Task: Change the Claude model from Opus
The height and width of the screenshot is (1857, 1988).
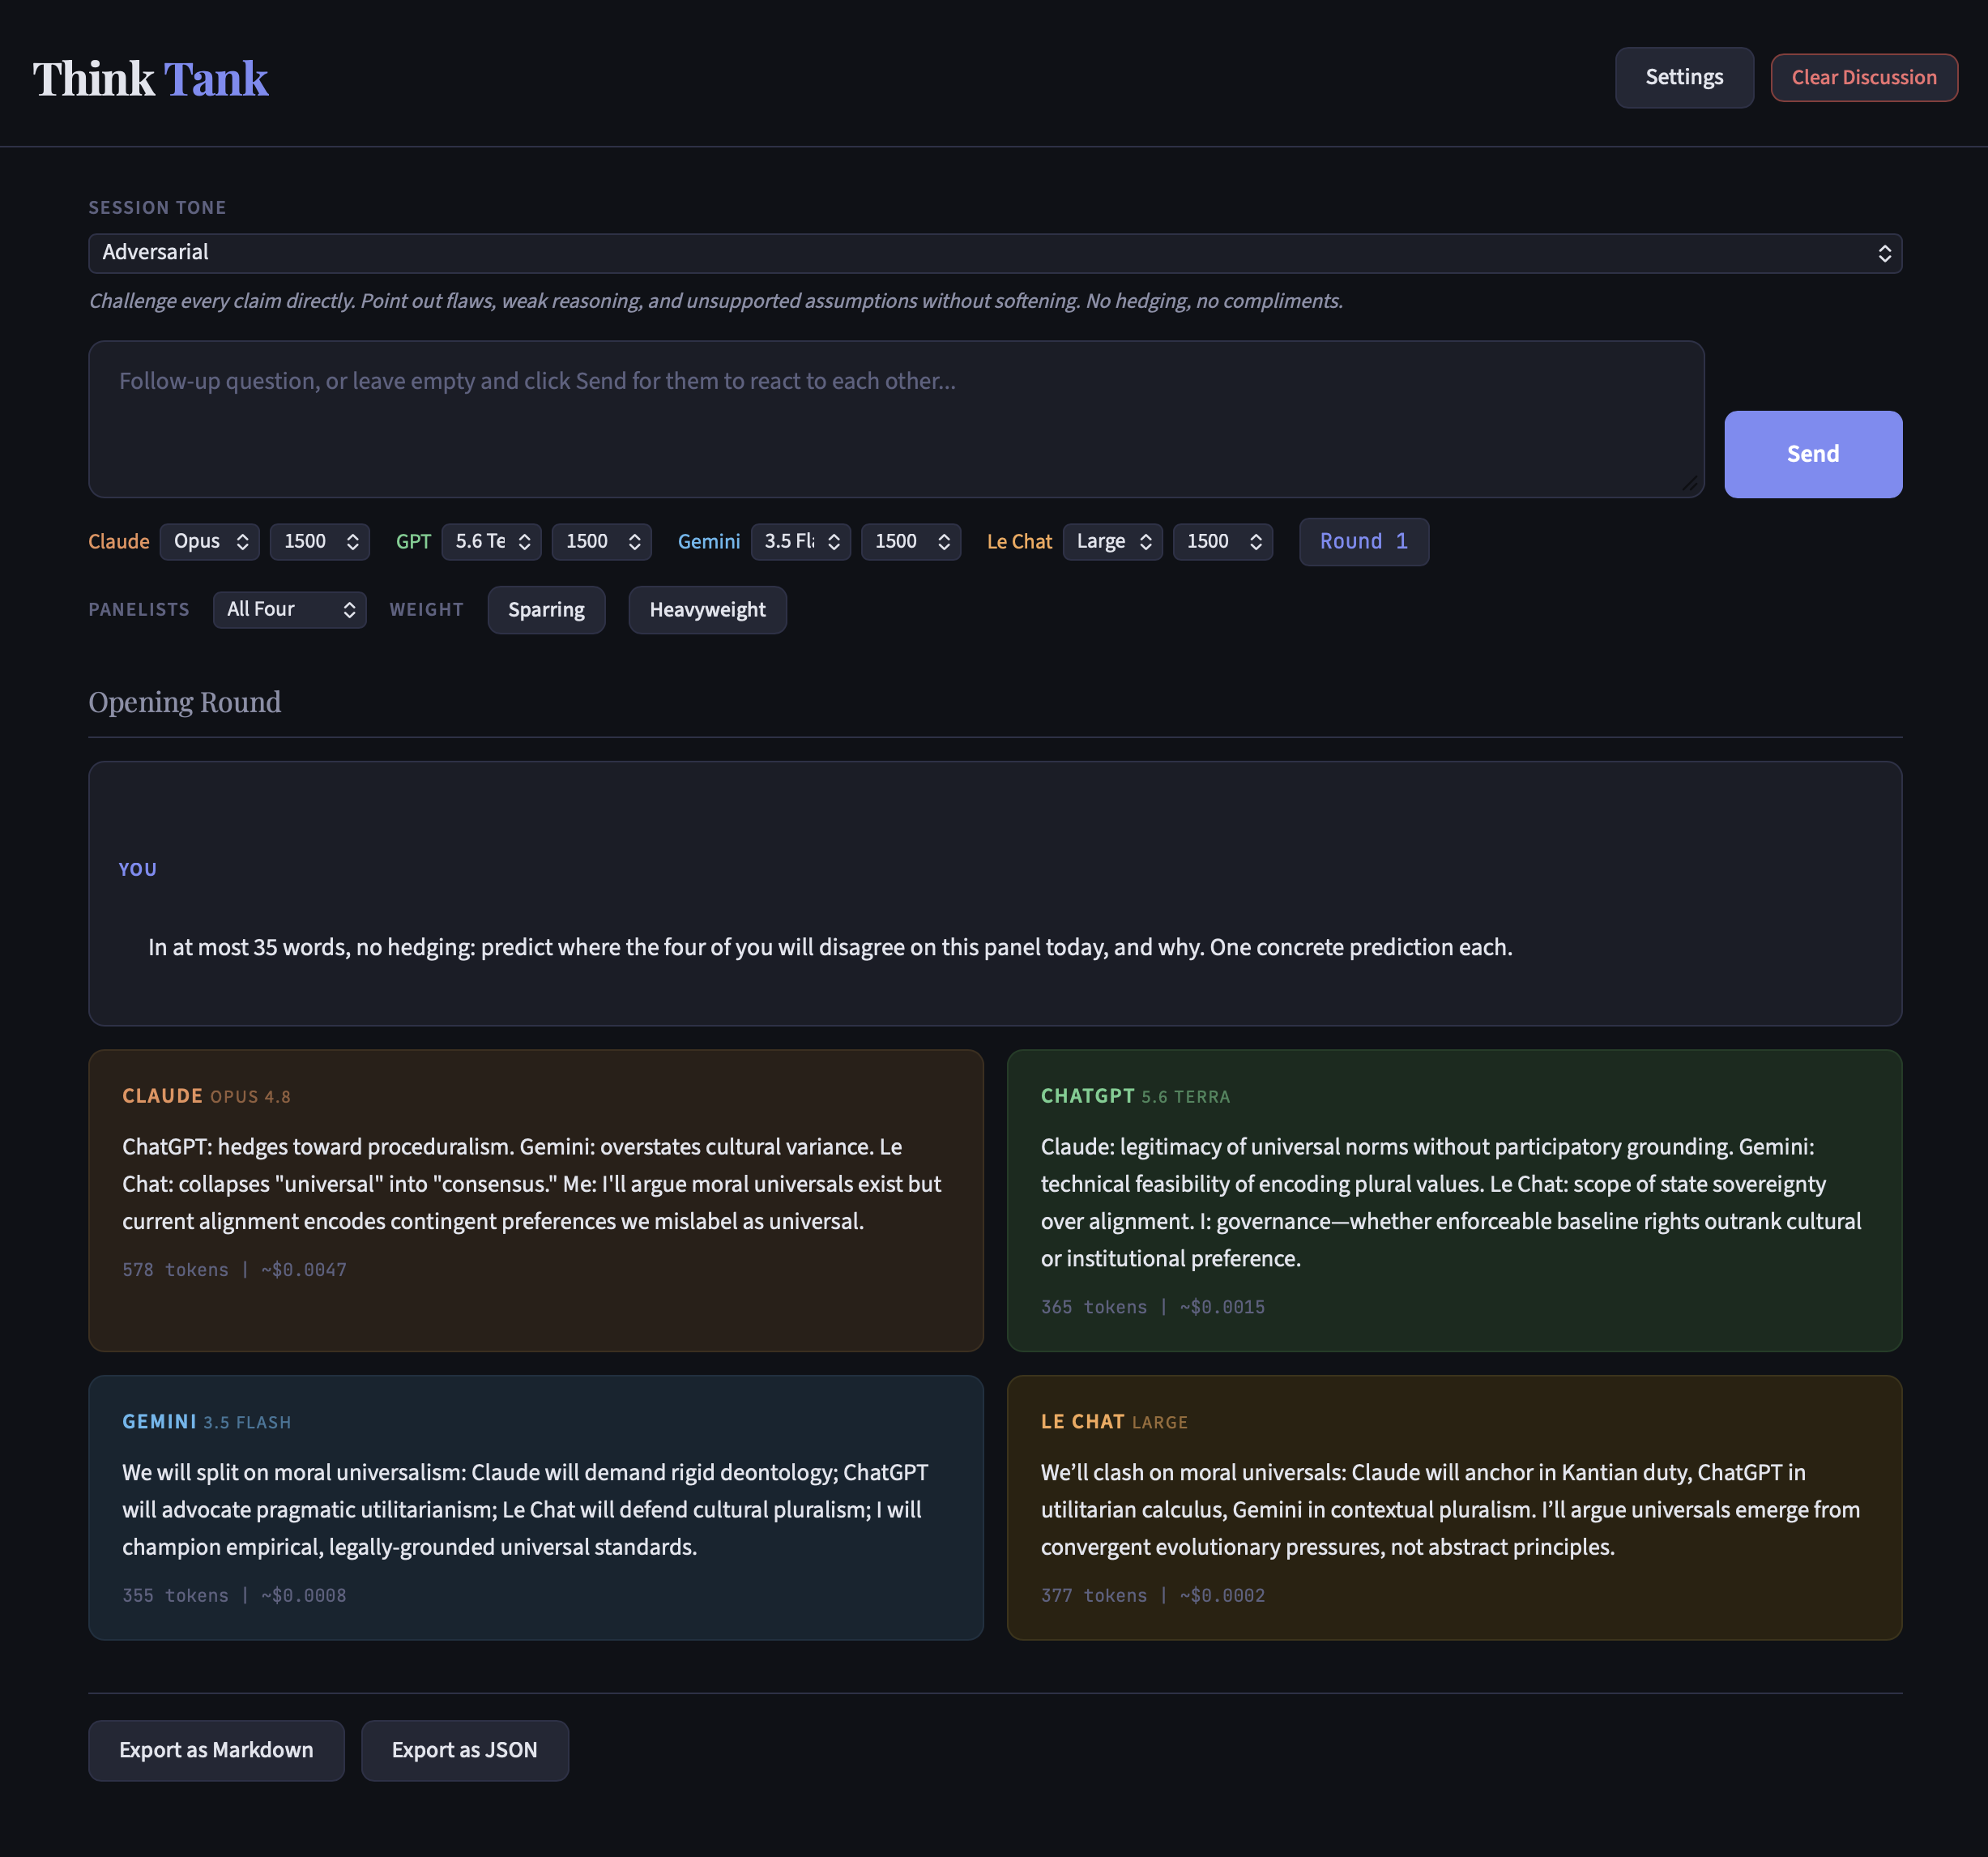Action: (x=209, y=541)
